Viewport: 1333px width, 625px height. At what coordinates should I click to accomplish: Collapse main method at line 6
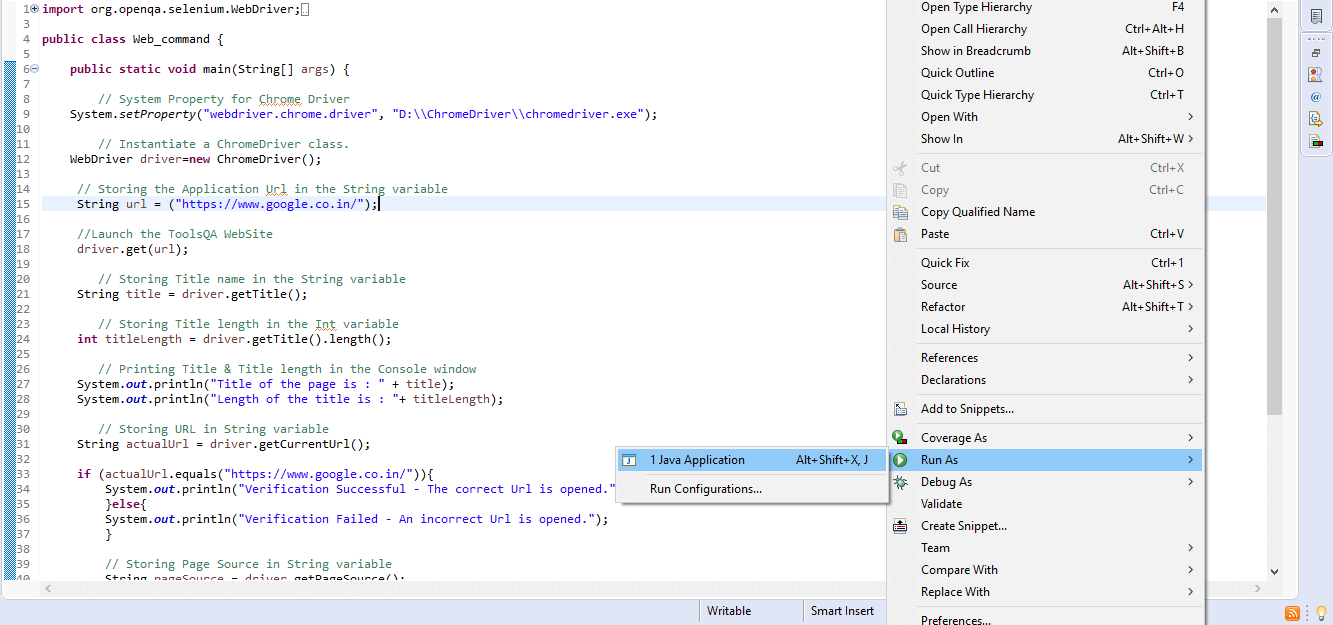[x=34, y=69]
